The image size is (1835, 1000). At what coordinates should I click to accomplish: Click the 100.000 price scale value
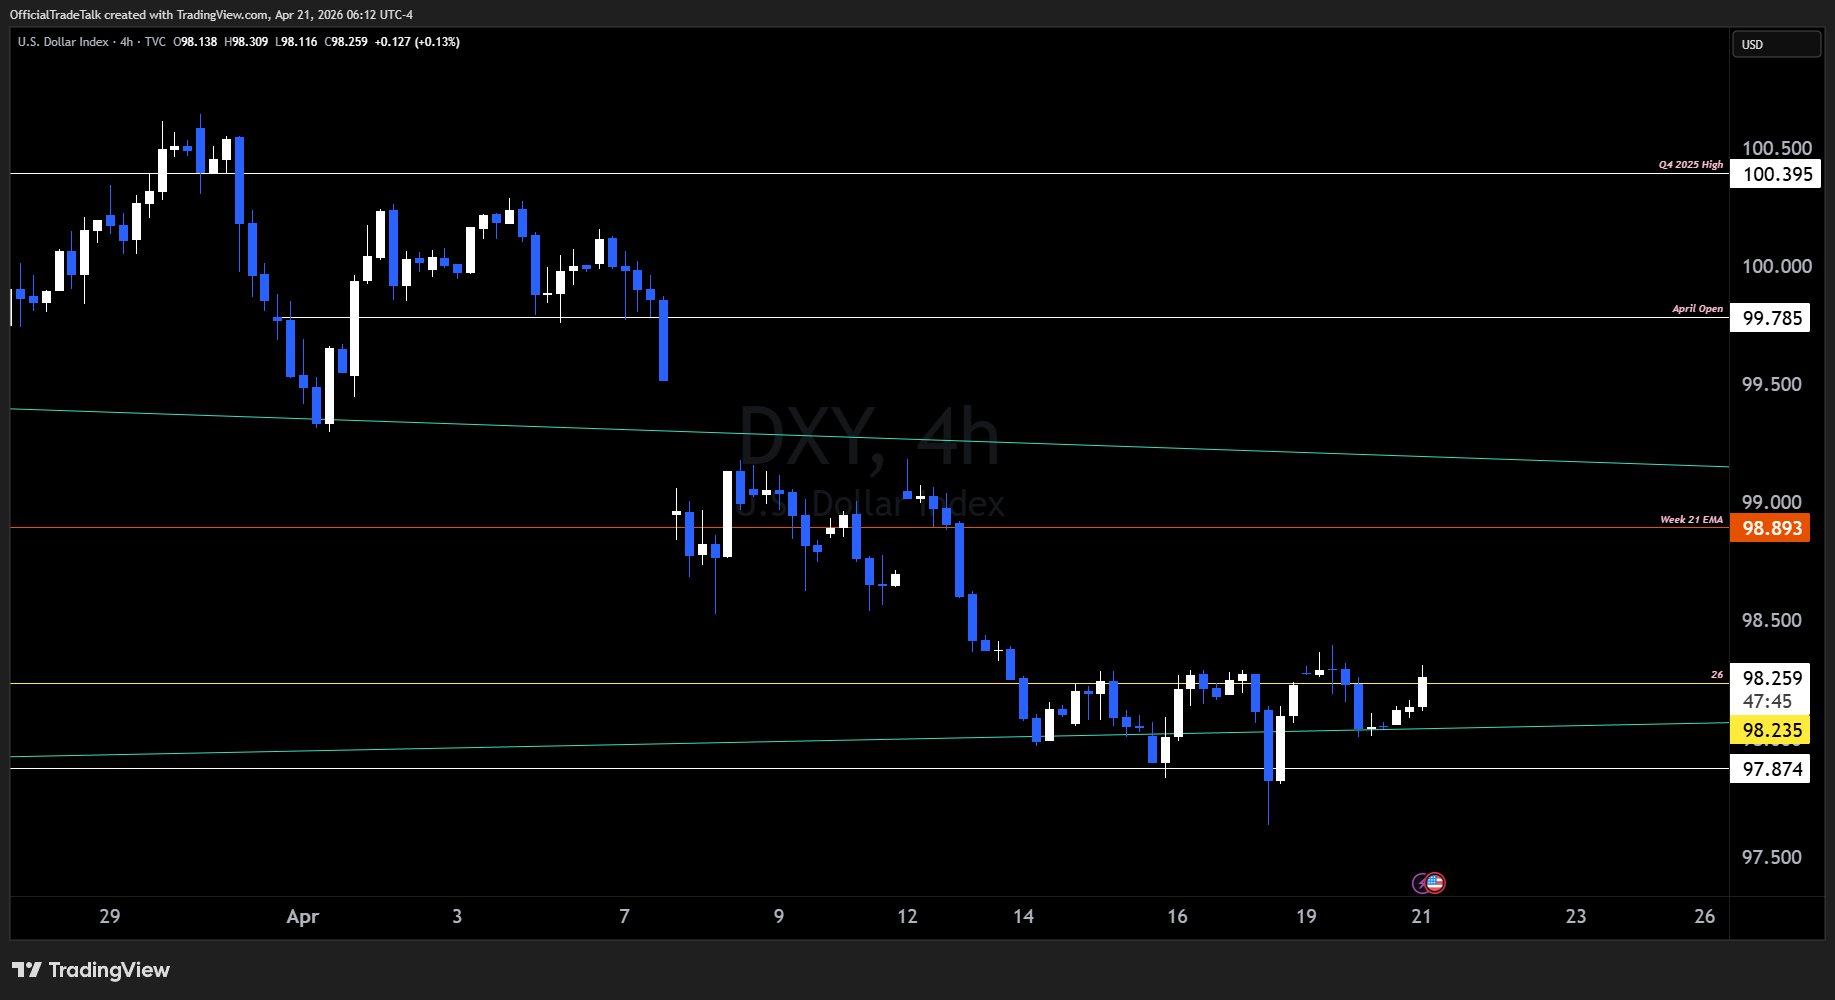pyautogui.click(x=1777, y=266)
